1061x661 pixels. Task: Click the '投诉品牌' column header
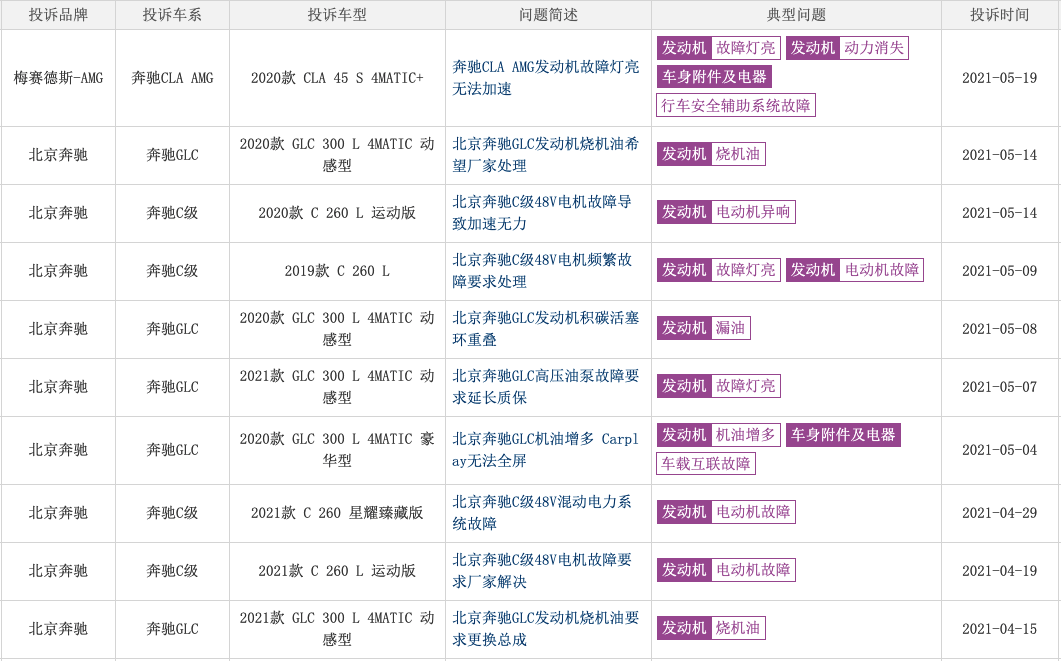58,15
